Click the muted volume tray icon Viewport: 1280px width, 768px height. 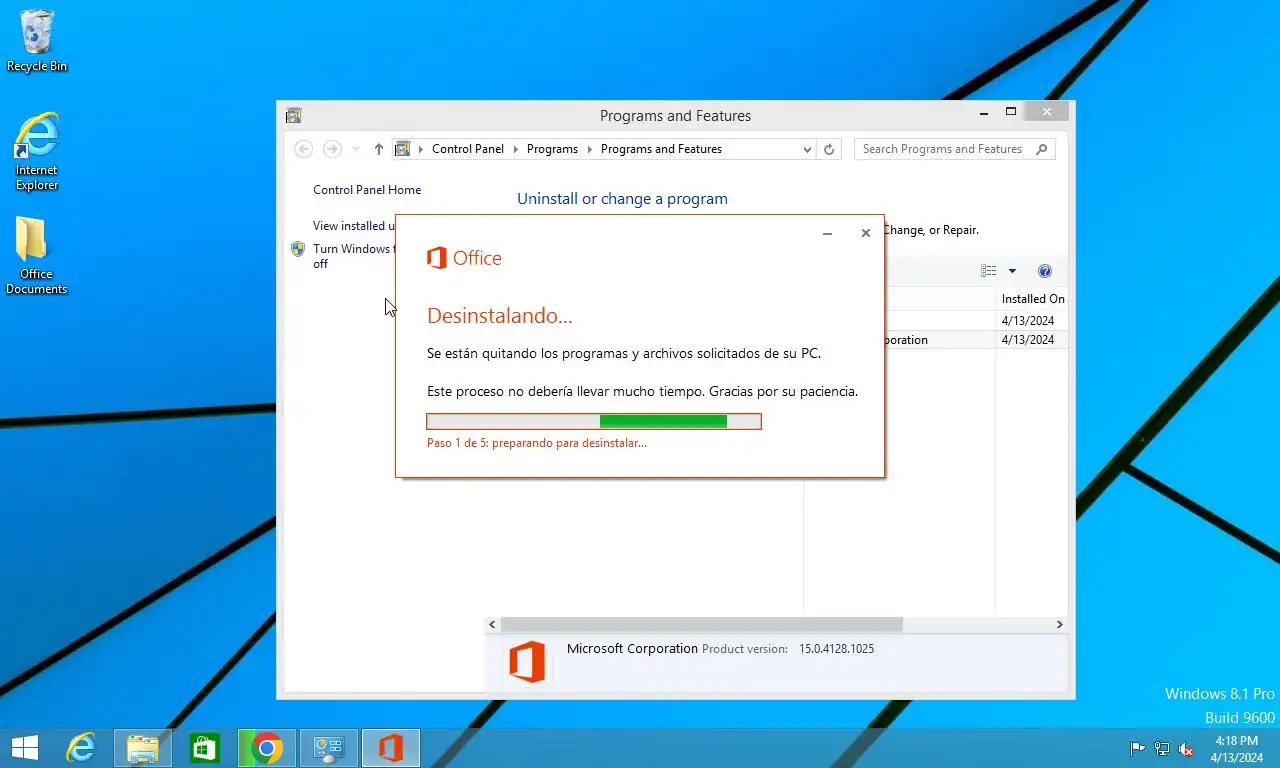[x=1186, y=749]
